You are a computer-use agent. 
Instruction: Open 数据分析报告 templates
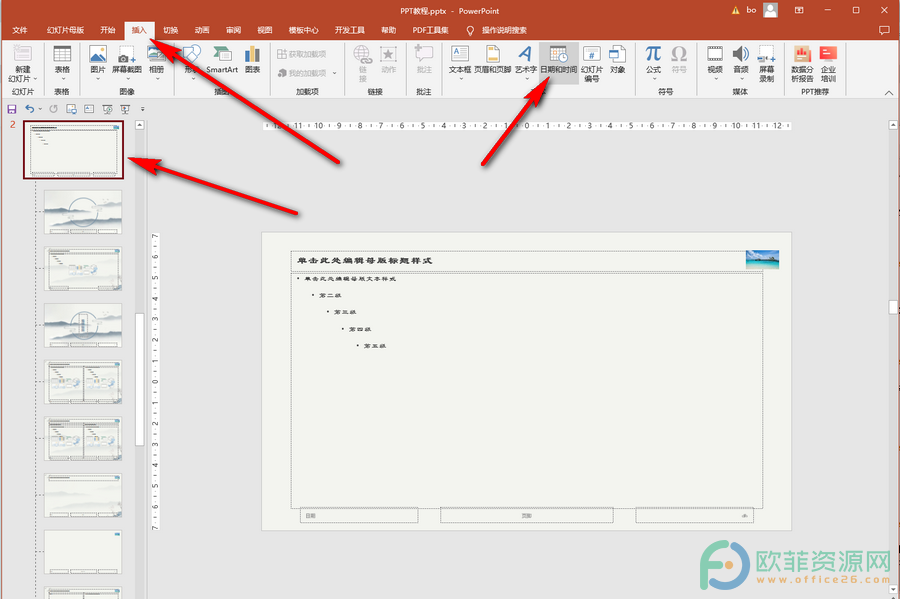coord(802,64)
